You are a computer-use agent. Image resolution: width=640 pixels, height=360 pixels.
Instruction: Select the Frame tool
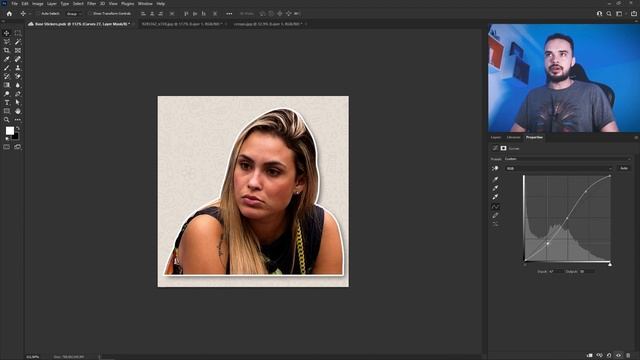[18, 50]
